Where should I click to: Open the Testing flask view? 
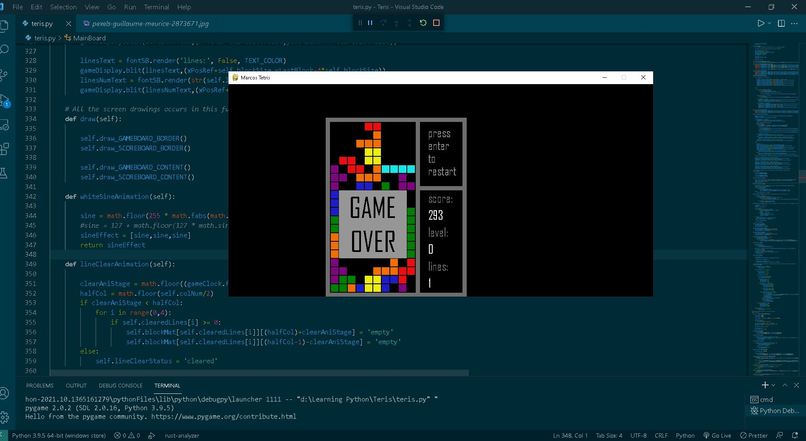tap(4, 174)
